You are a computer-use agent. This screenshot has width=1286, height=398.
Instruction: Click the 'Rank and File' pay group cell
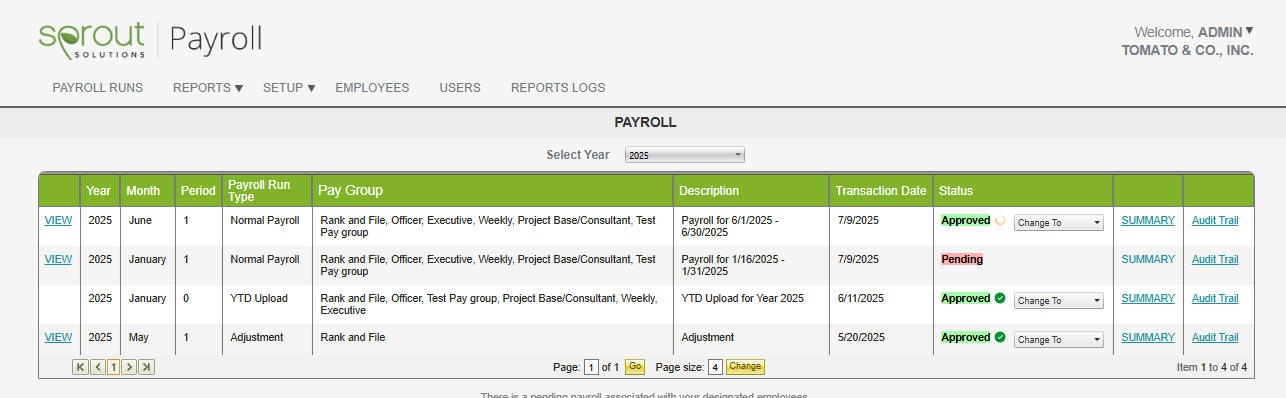[x=352, y=337]
